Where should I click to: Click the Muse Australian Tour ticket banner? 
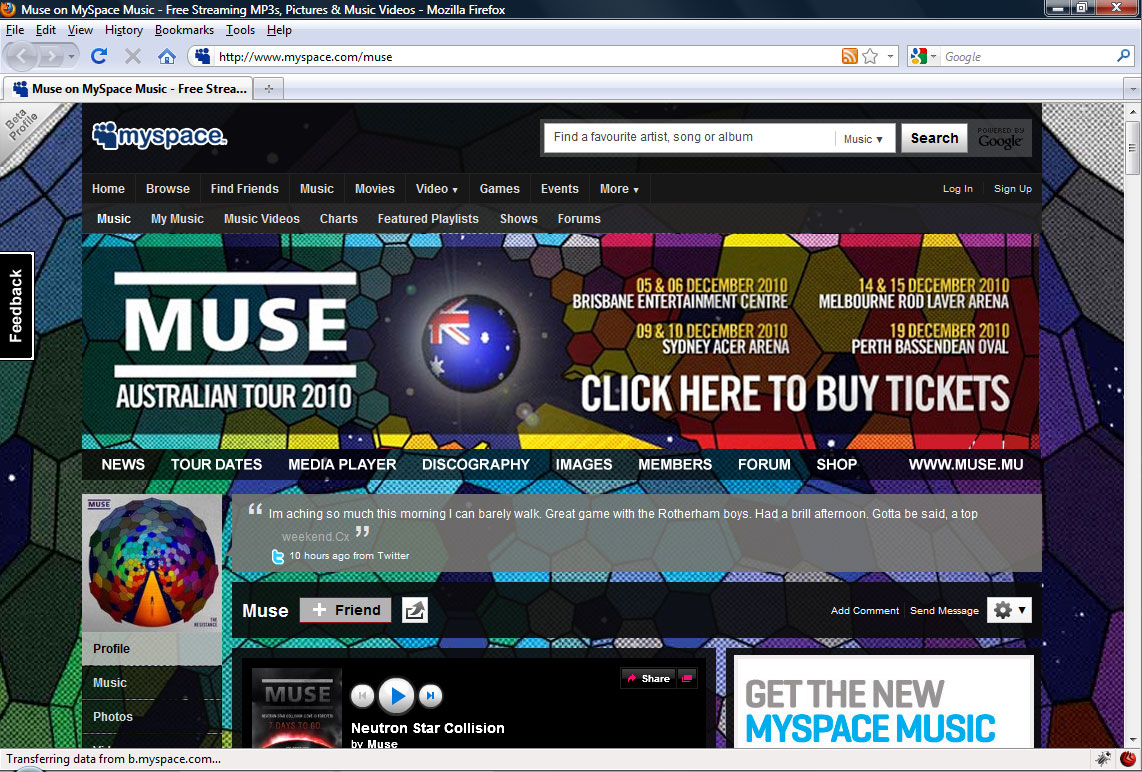(562, 341)
